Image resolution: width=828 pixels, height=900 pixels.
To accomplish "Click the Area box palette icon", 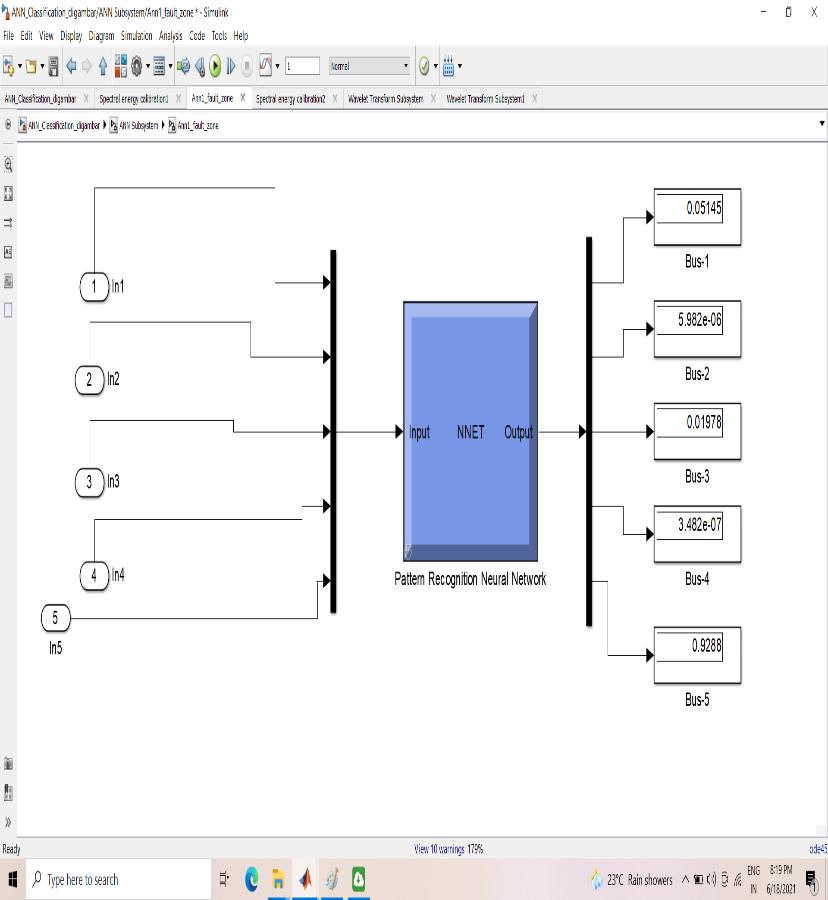I will coord(8,311).
